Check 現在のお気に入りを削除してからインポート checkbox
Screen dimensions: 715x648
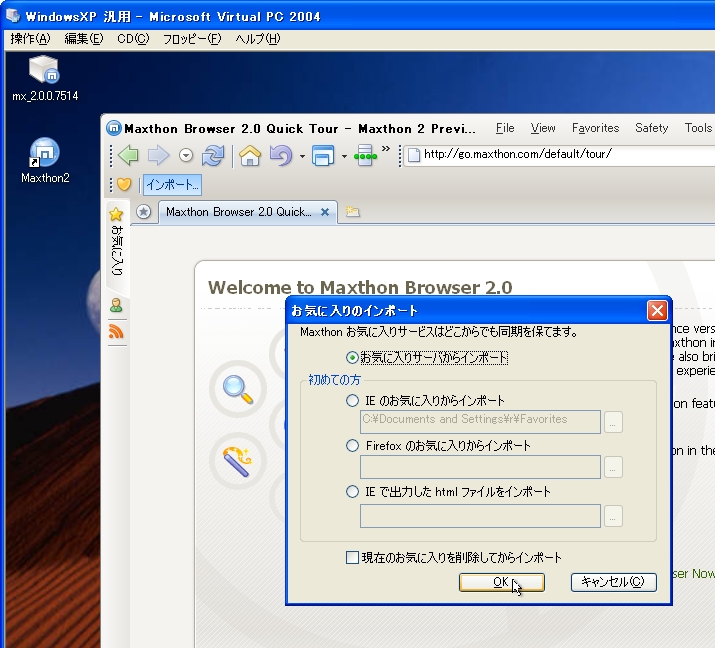pos(352,557)
